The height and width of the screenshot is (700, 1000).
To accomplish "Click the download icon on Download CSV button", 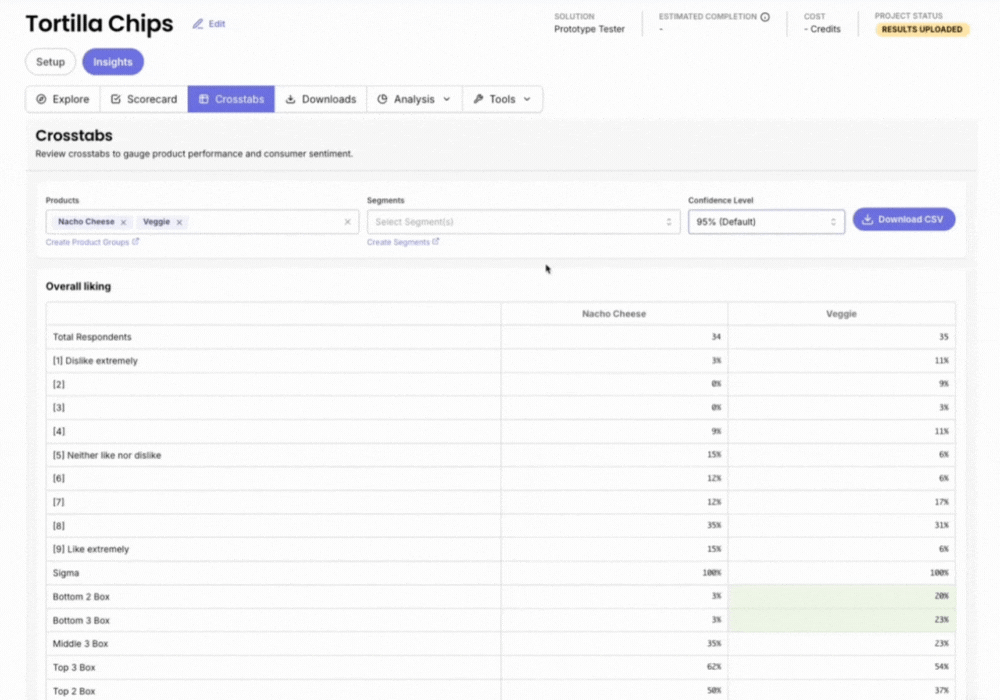I will 868,218.
